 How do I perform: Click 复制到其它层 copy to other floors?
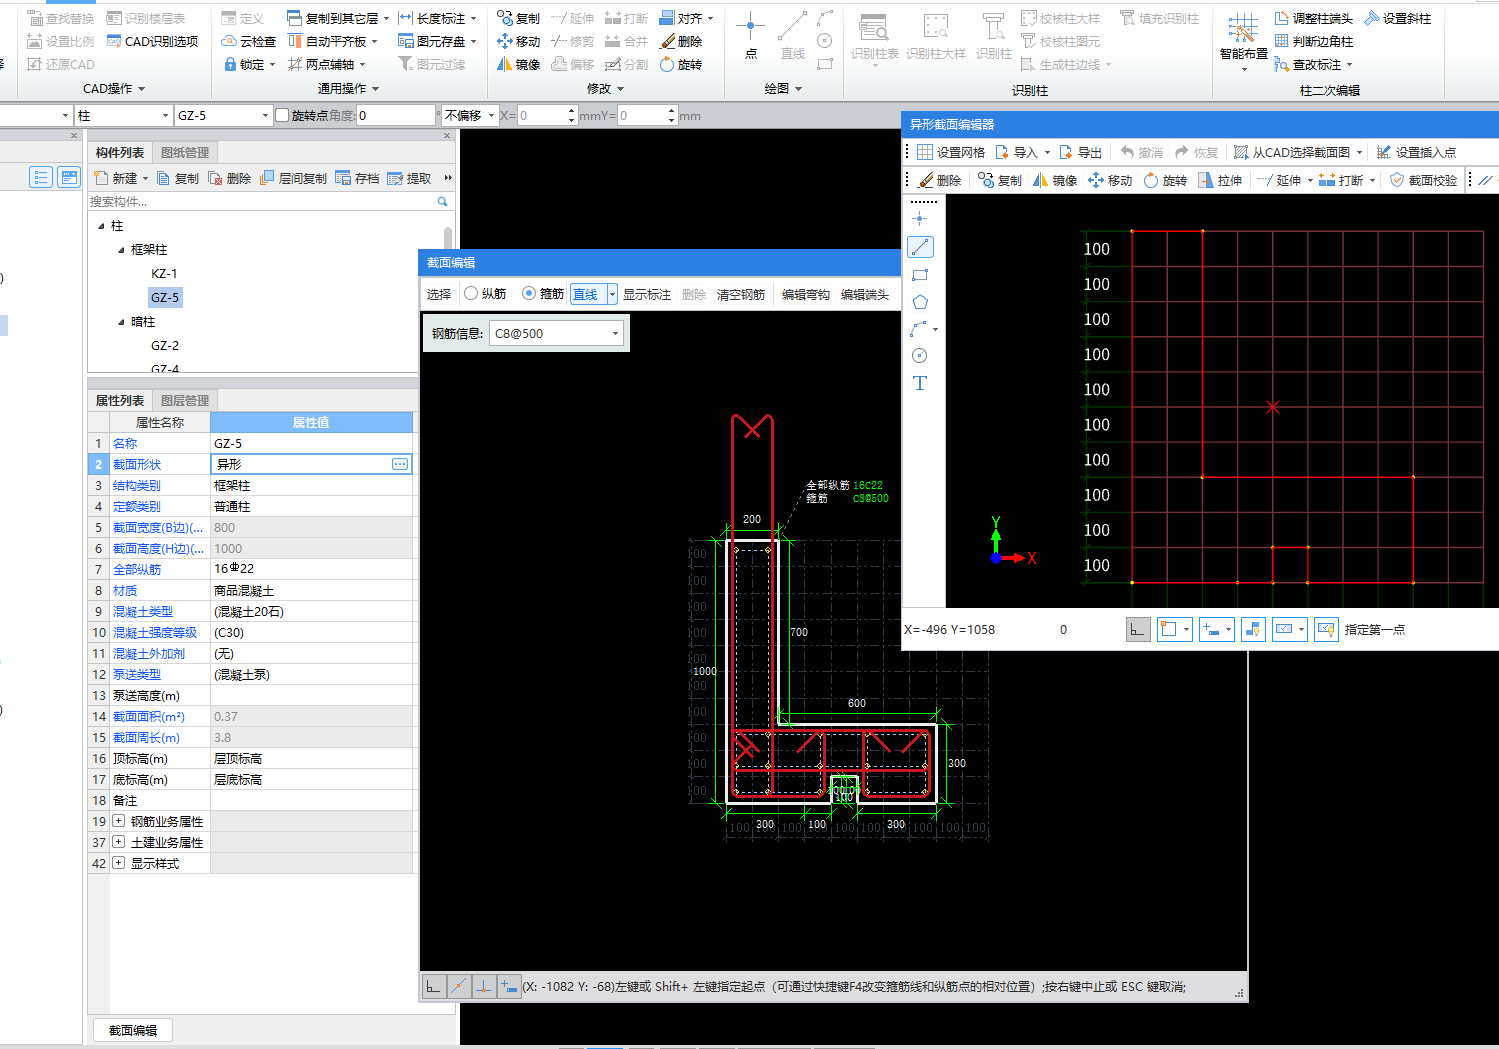pos(337,18)
